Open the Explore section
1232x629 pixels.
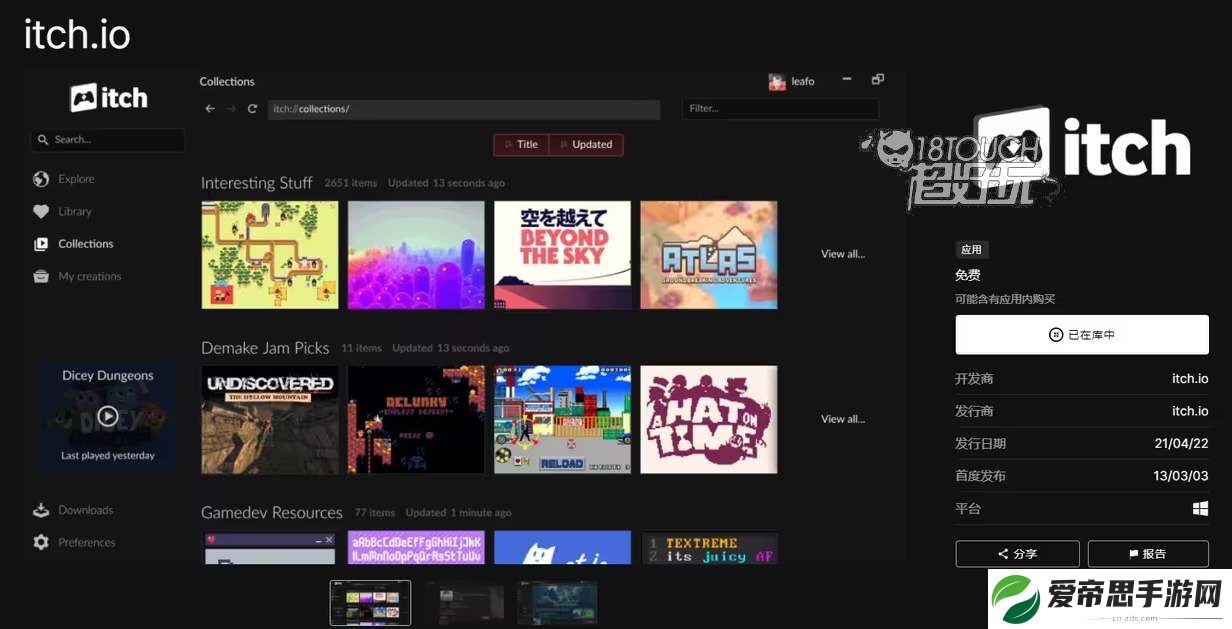pos(76,179)
